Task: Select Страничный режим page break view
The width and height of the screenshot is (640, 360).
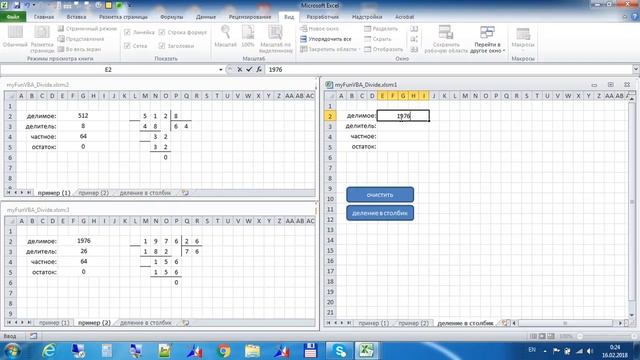Action: coord(87,29)
